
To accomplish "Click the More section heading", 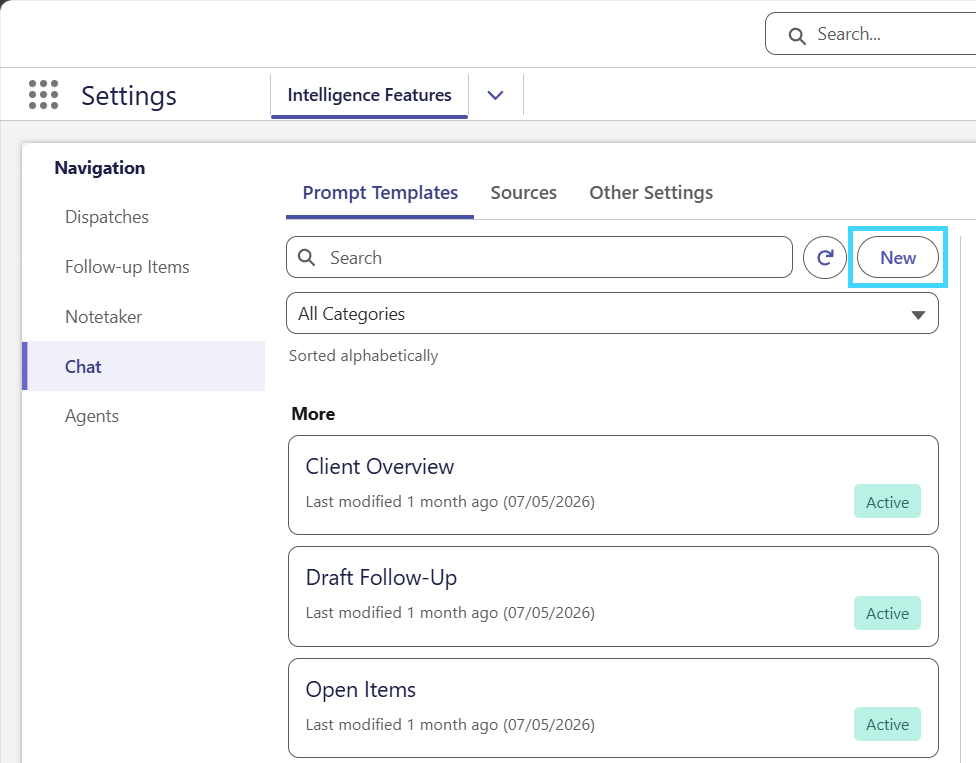I will click(x=313, y=414).
